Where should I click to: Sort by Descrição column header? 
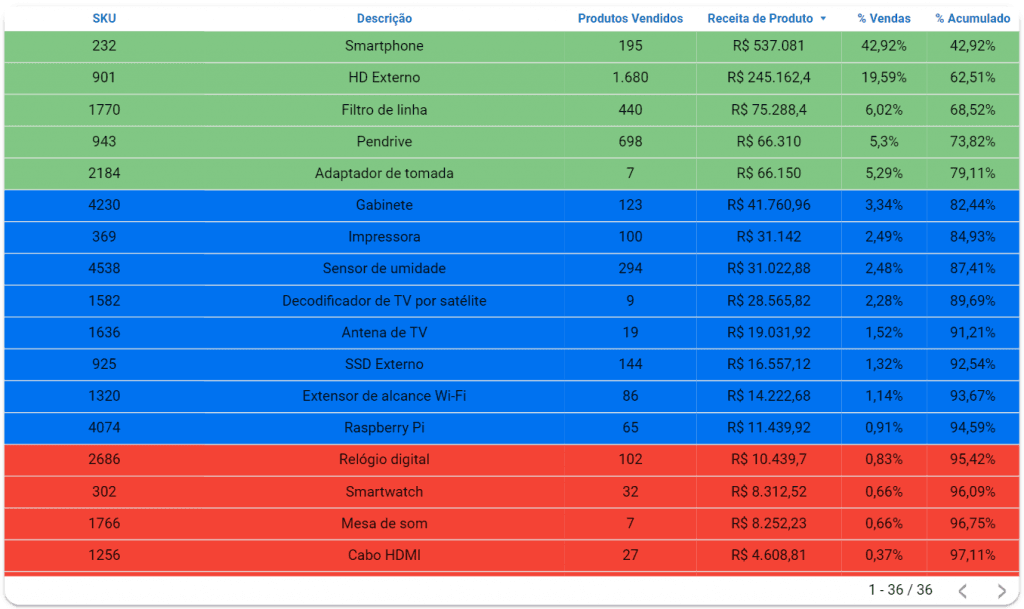click(x=384, y=19)
